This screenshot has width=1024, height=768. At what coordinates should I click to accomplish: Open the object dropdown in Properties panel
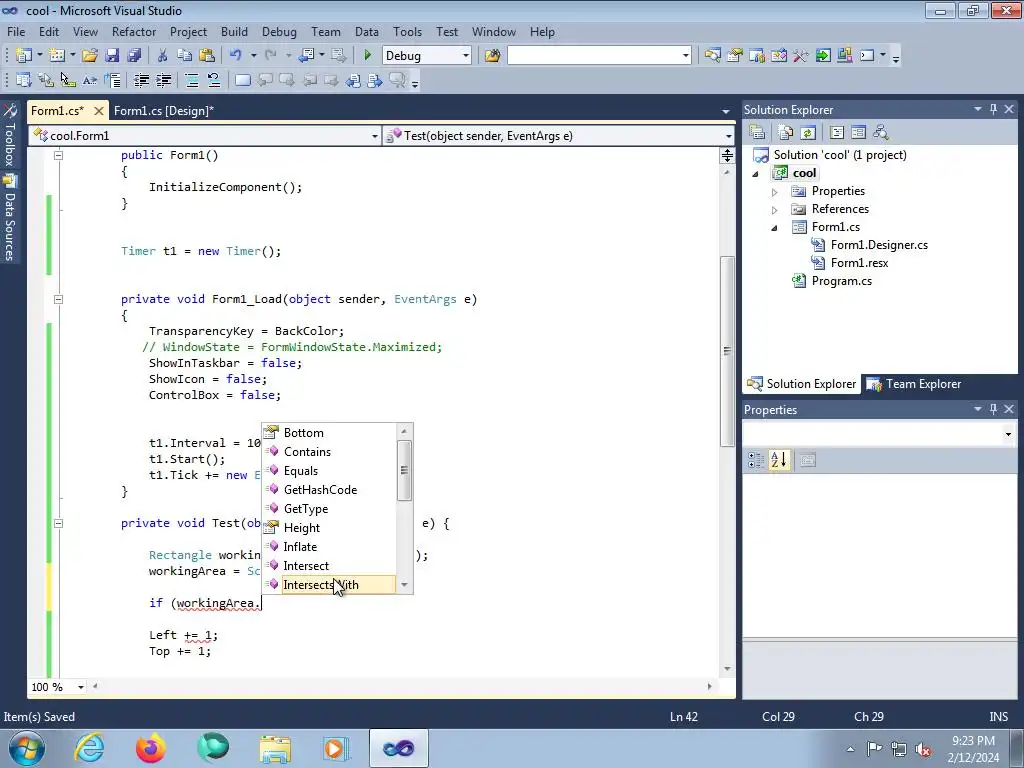pos(1008,434)
